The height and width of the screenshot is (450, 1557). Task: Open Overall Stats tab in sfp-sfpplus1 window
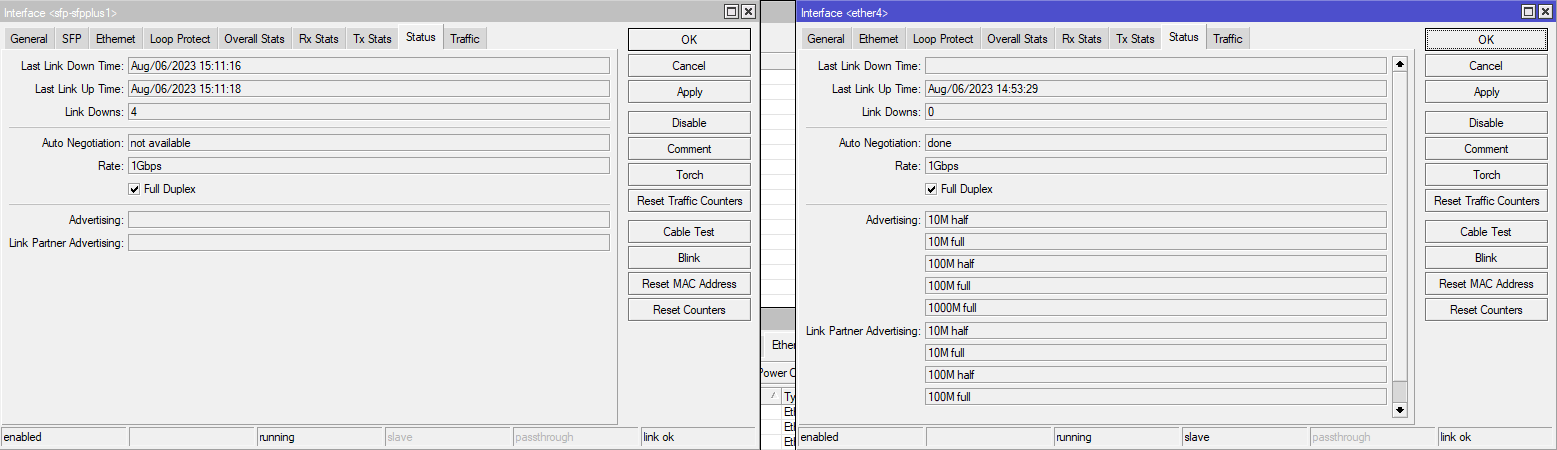click(x=254, y=39)
